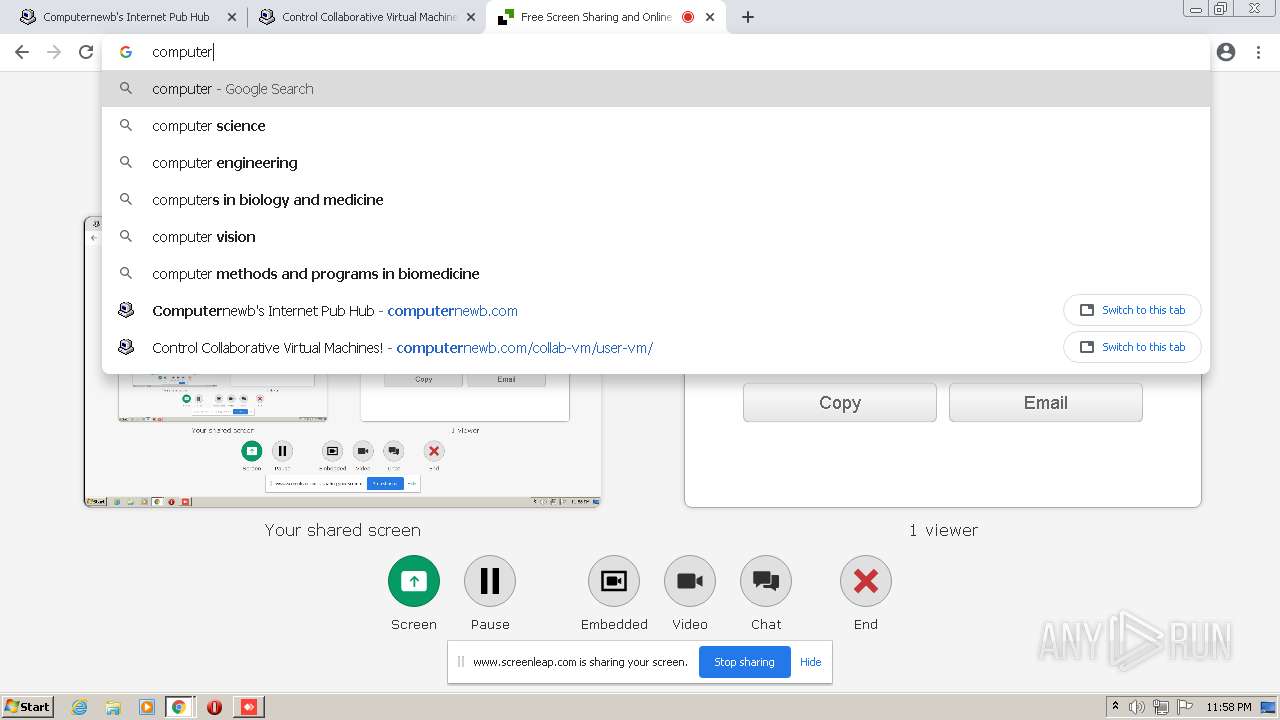Open Chrome's three-dot menu
Viewport: 1280px width, 720px height.
(1258, 52)
